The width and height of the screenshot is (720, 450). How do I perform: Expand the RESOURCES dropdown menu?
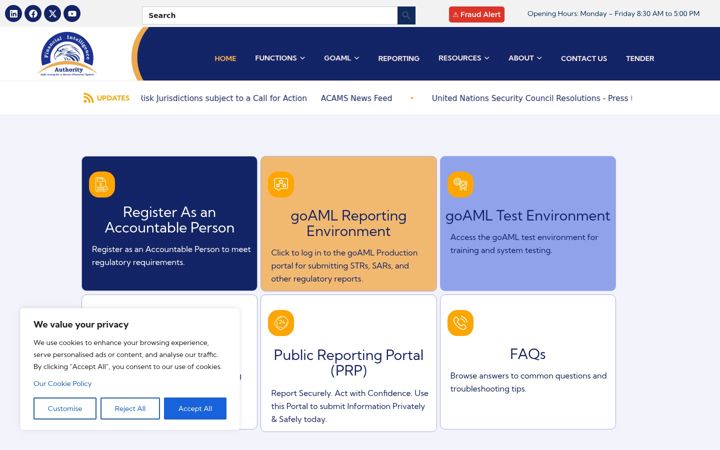coord(464,58)
